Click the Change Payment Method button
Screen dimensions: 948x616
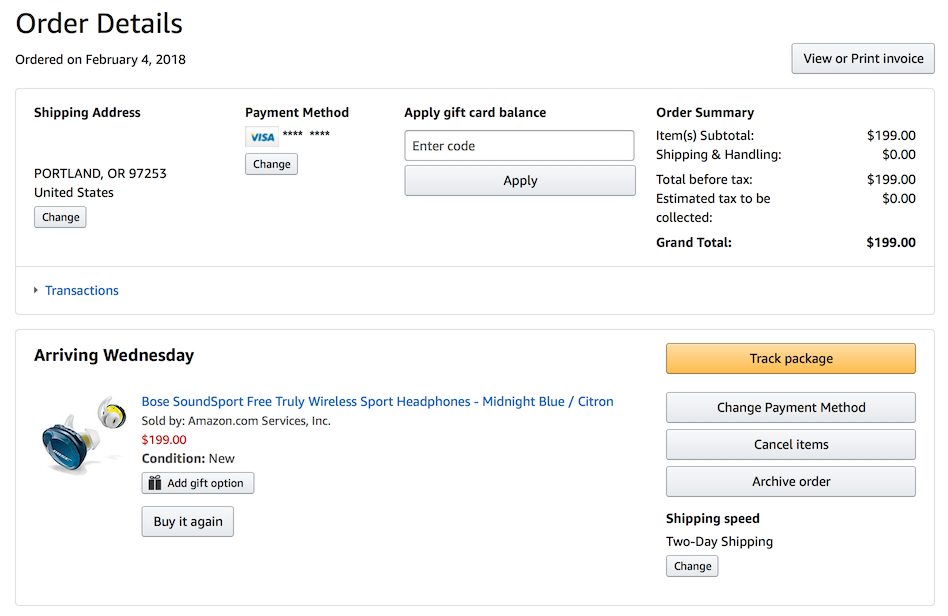click(x=791, y=407)
